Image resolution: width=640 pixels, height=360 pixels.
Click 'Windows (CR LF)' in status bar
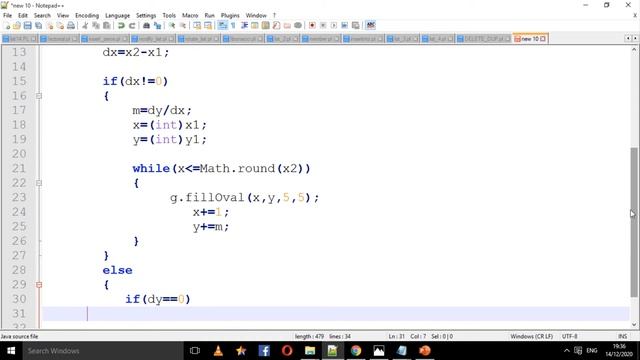point(531,336)
